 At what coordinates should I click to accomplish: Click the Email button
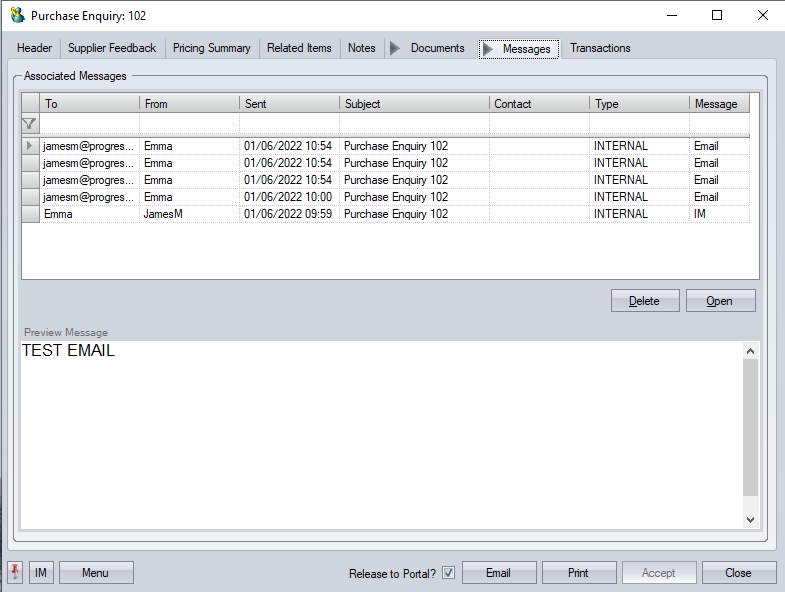498,573
